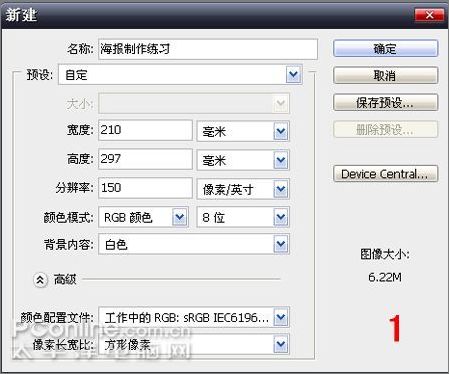Open the 像素长宽比 dropdown 方形像素
Screen dimensions: 449x374
(x=194, y=344)
